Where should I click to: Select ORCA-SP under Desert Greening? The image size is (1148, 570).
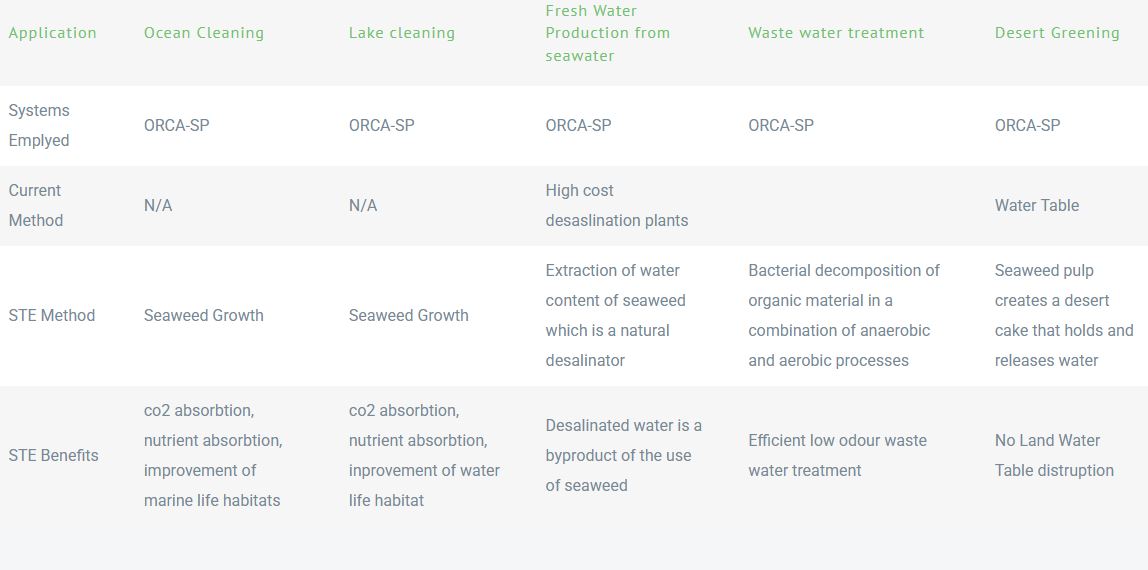pos(1027,125)
